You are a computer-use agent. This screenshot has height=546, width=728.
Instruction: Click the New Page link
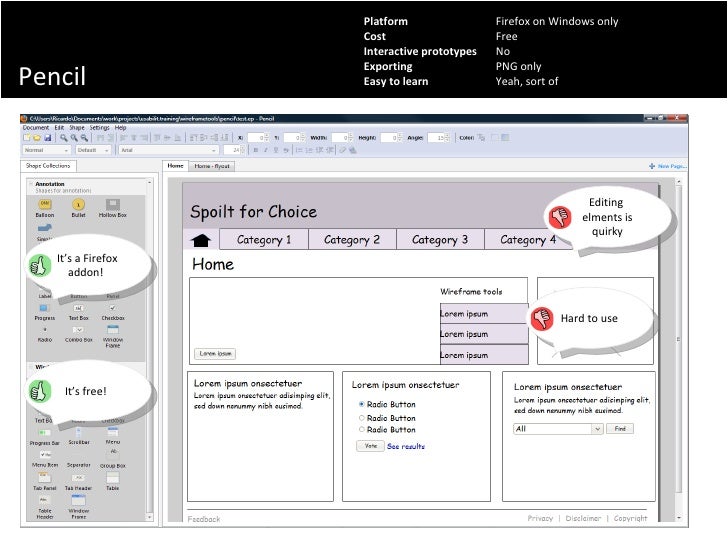[x=668, y=166]
